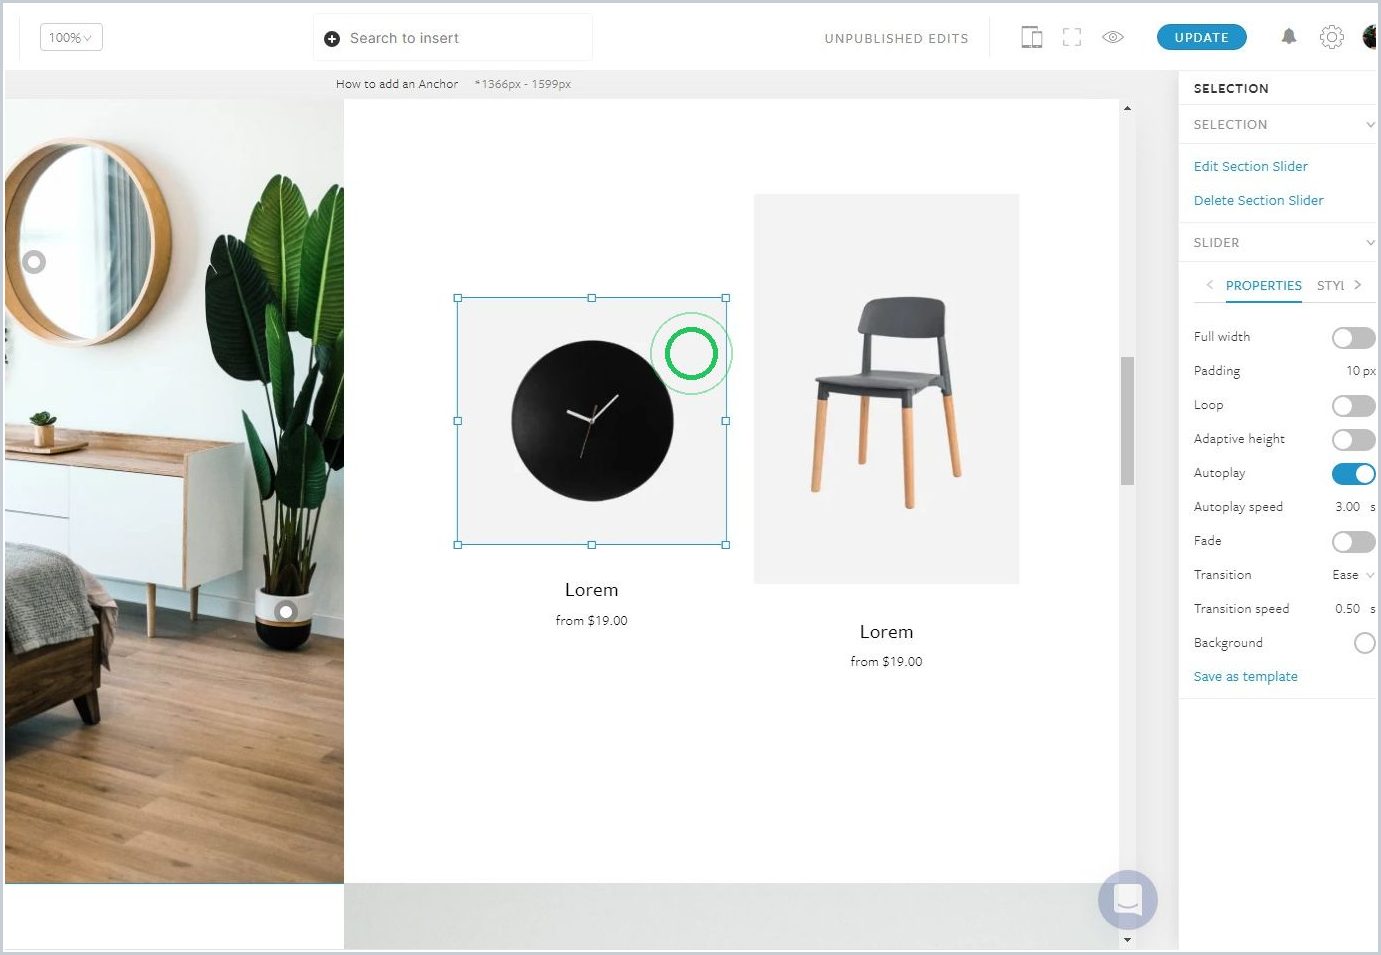The width and height of the screenshot is (1381, 955).
Task: Open notifications bell
Action: pyautogui.click(x=1289, y=37)
